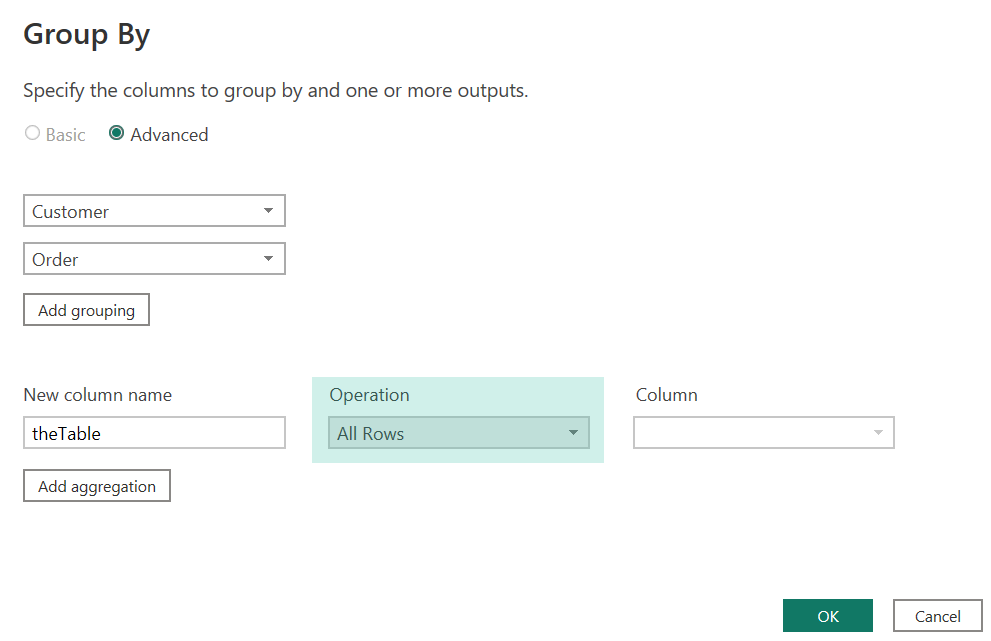Image resolution: width=991 pixels, height=641 pixels.
Task: Click the greyed Column dropdown arrow icon
Action: click(x=878, y=433)
